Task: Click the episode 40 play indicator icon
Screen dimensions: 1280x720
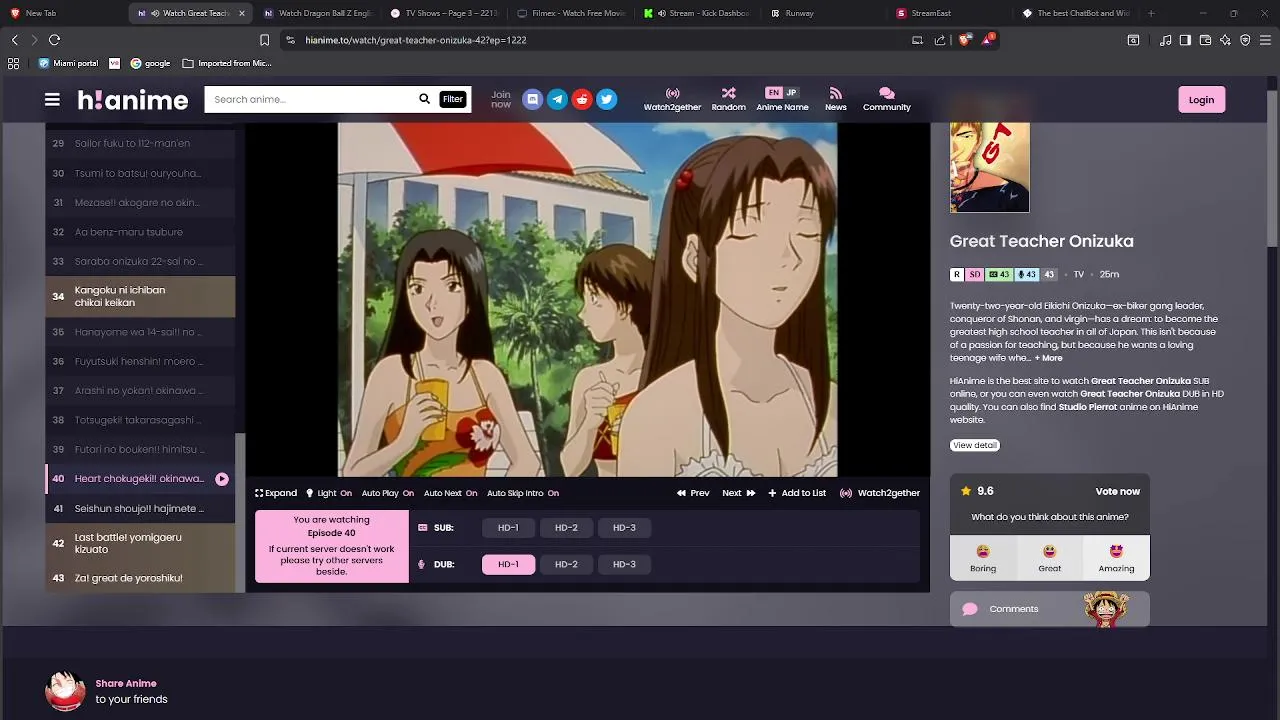Action: point(222,479)
